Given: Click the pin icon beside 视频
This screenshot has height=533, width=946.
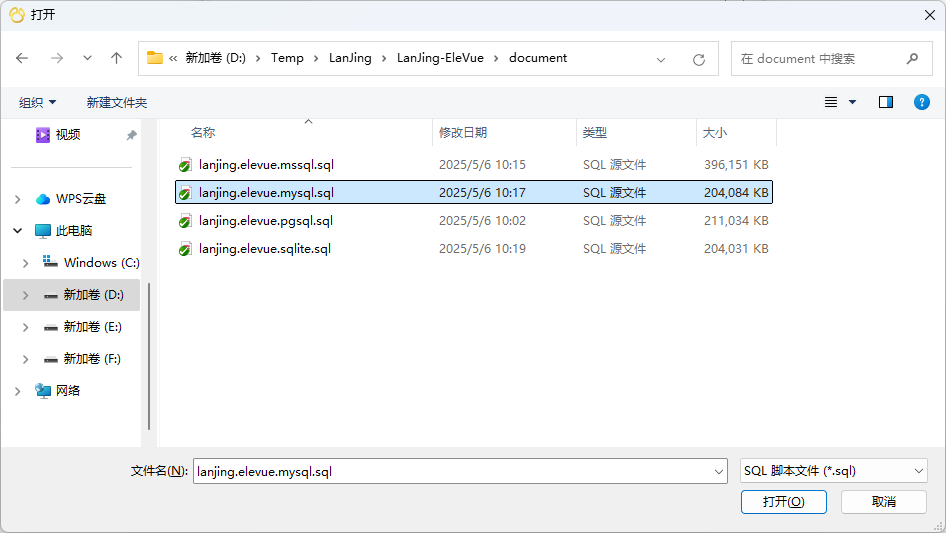Looking at the screenshot, I should [131, 135].
